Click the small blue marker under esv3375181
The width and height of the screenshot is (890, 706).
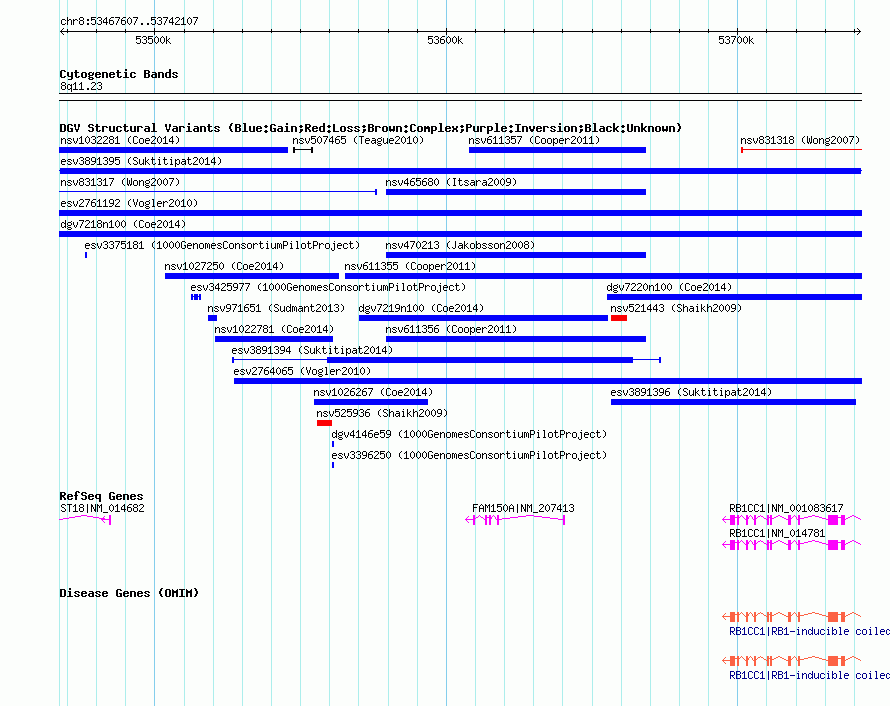pos(86,255)
